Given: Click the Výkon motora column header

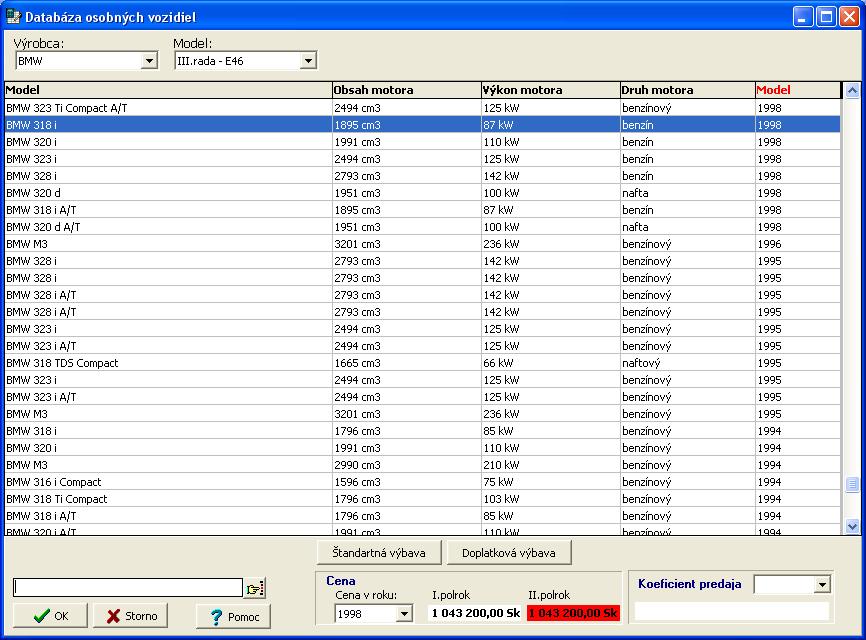Looking at the screenshot, I should pos(551,90).
